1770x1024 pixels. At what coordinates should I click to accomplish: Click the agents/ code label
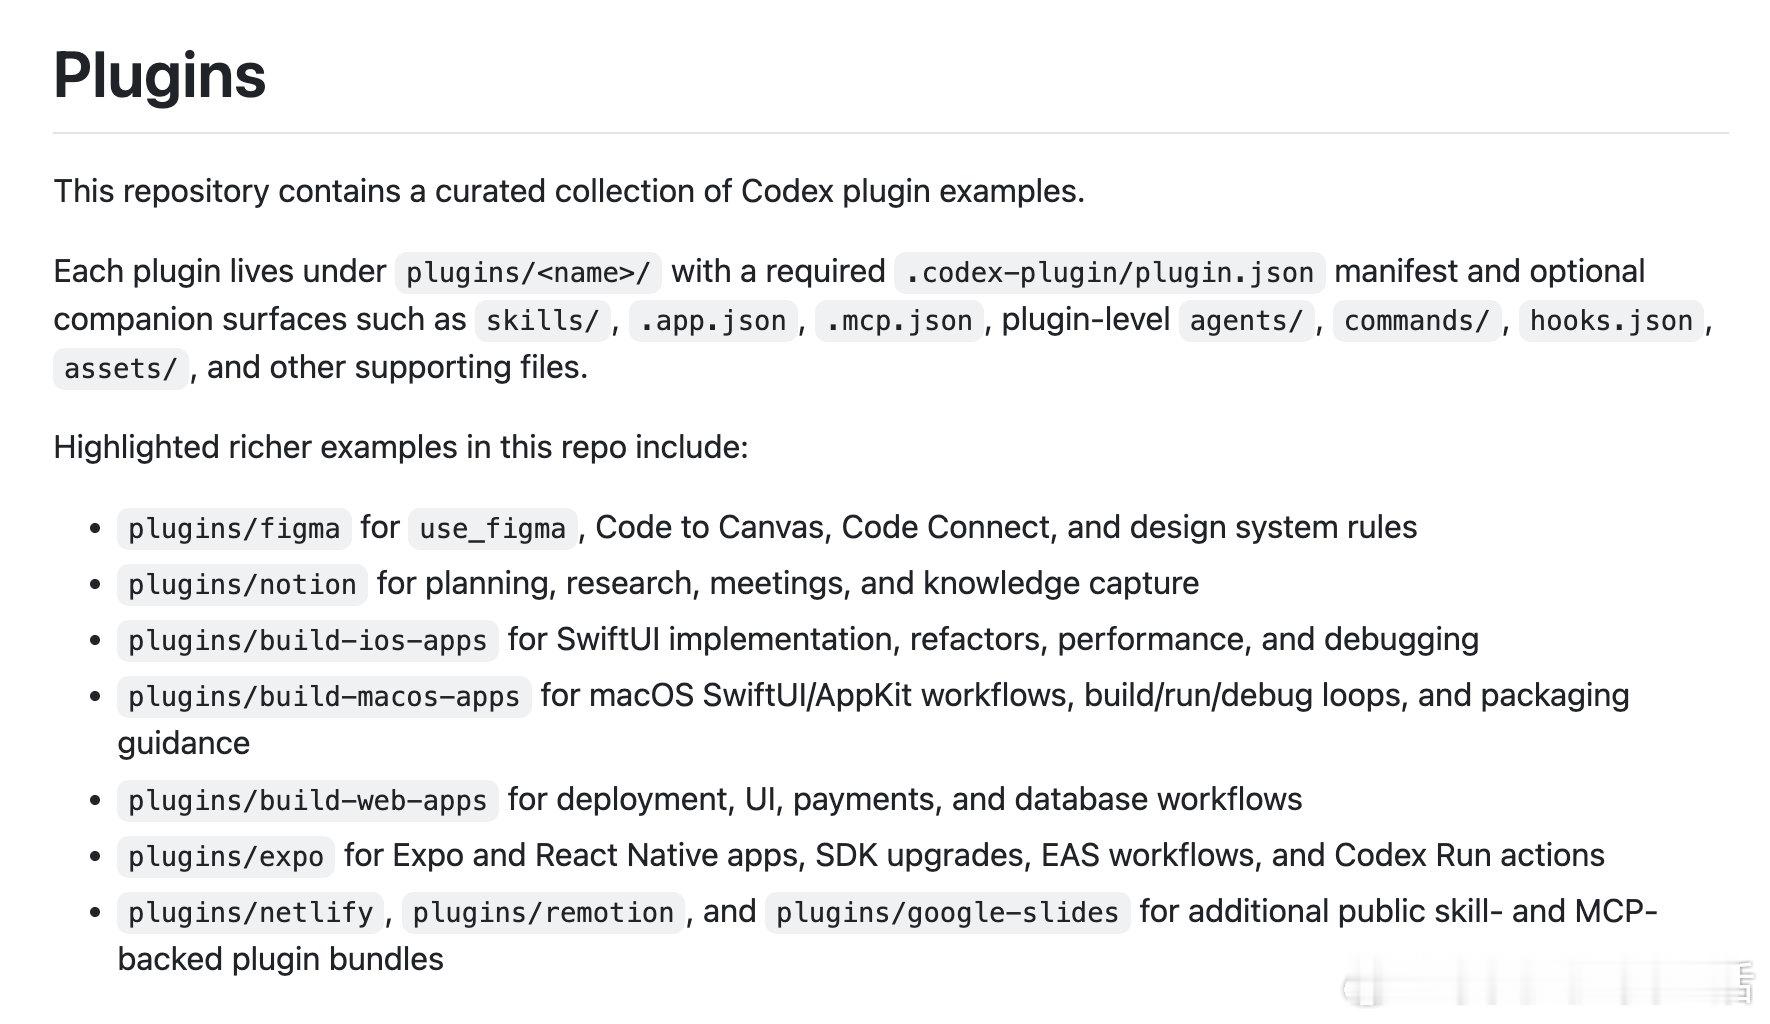[x=1246, y=320]
